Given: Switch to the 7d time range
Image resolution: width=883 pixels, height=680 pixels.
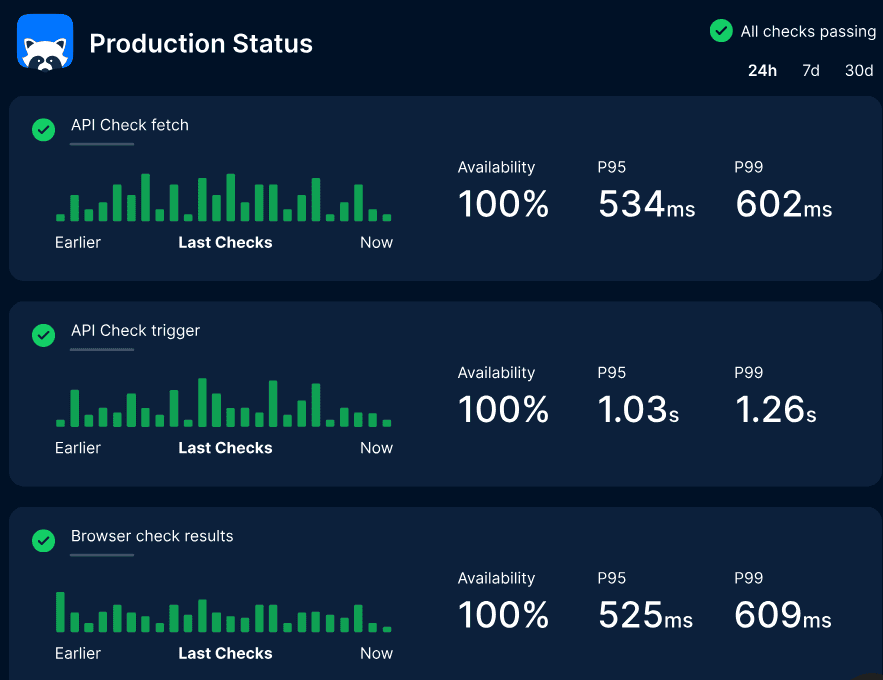Looking at the screenshot, I should [810, 70].
